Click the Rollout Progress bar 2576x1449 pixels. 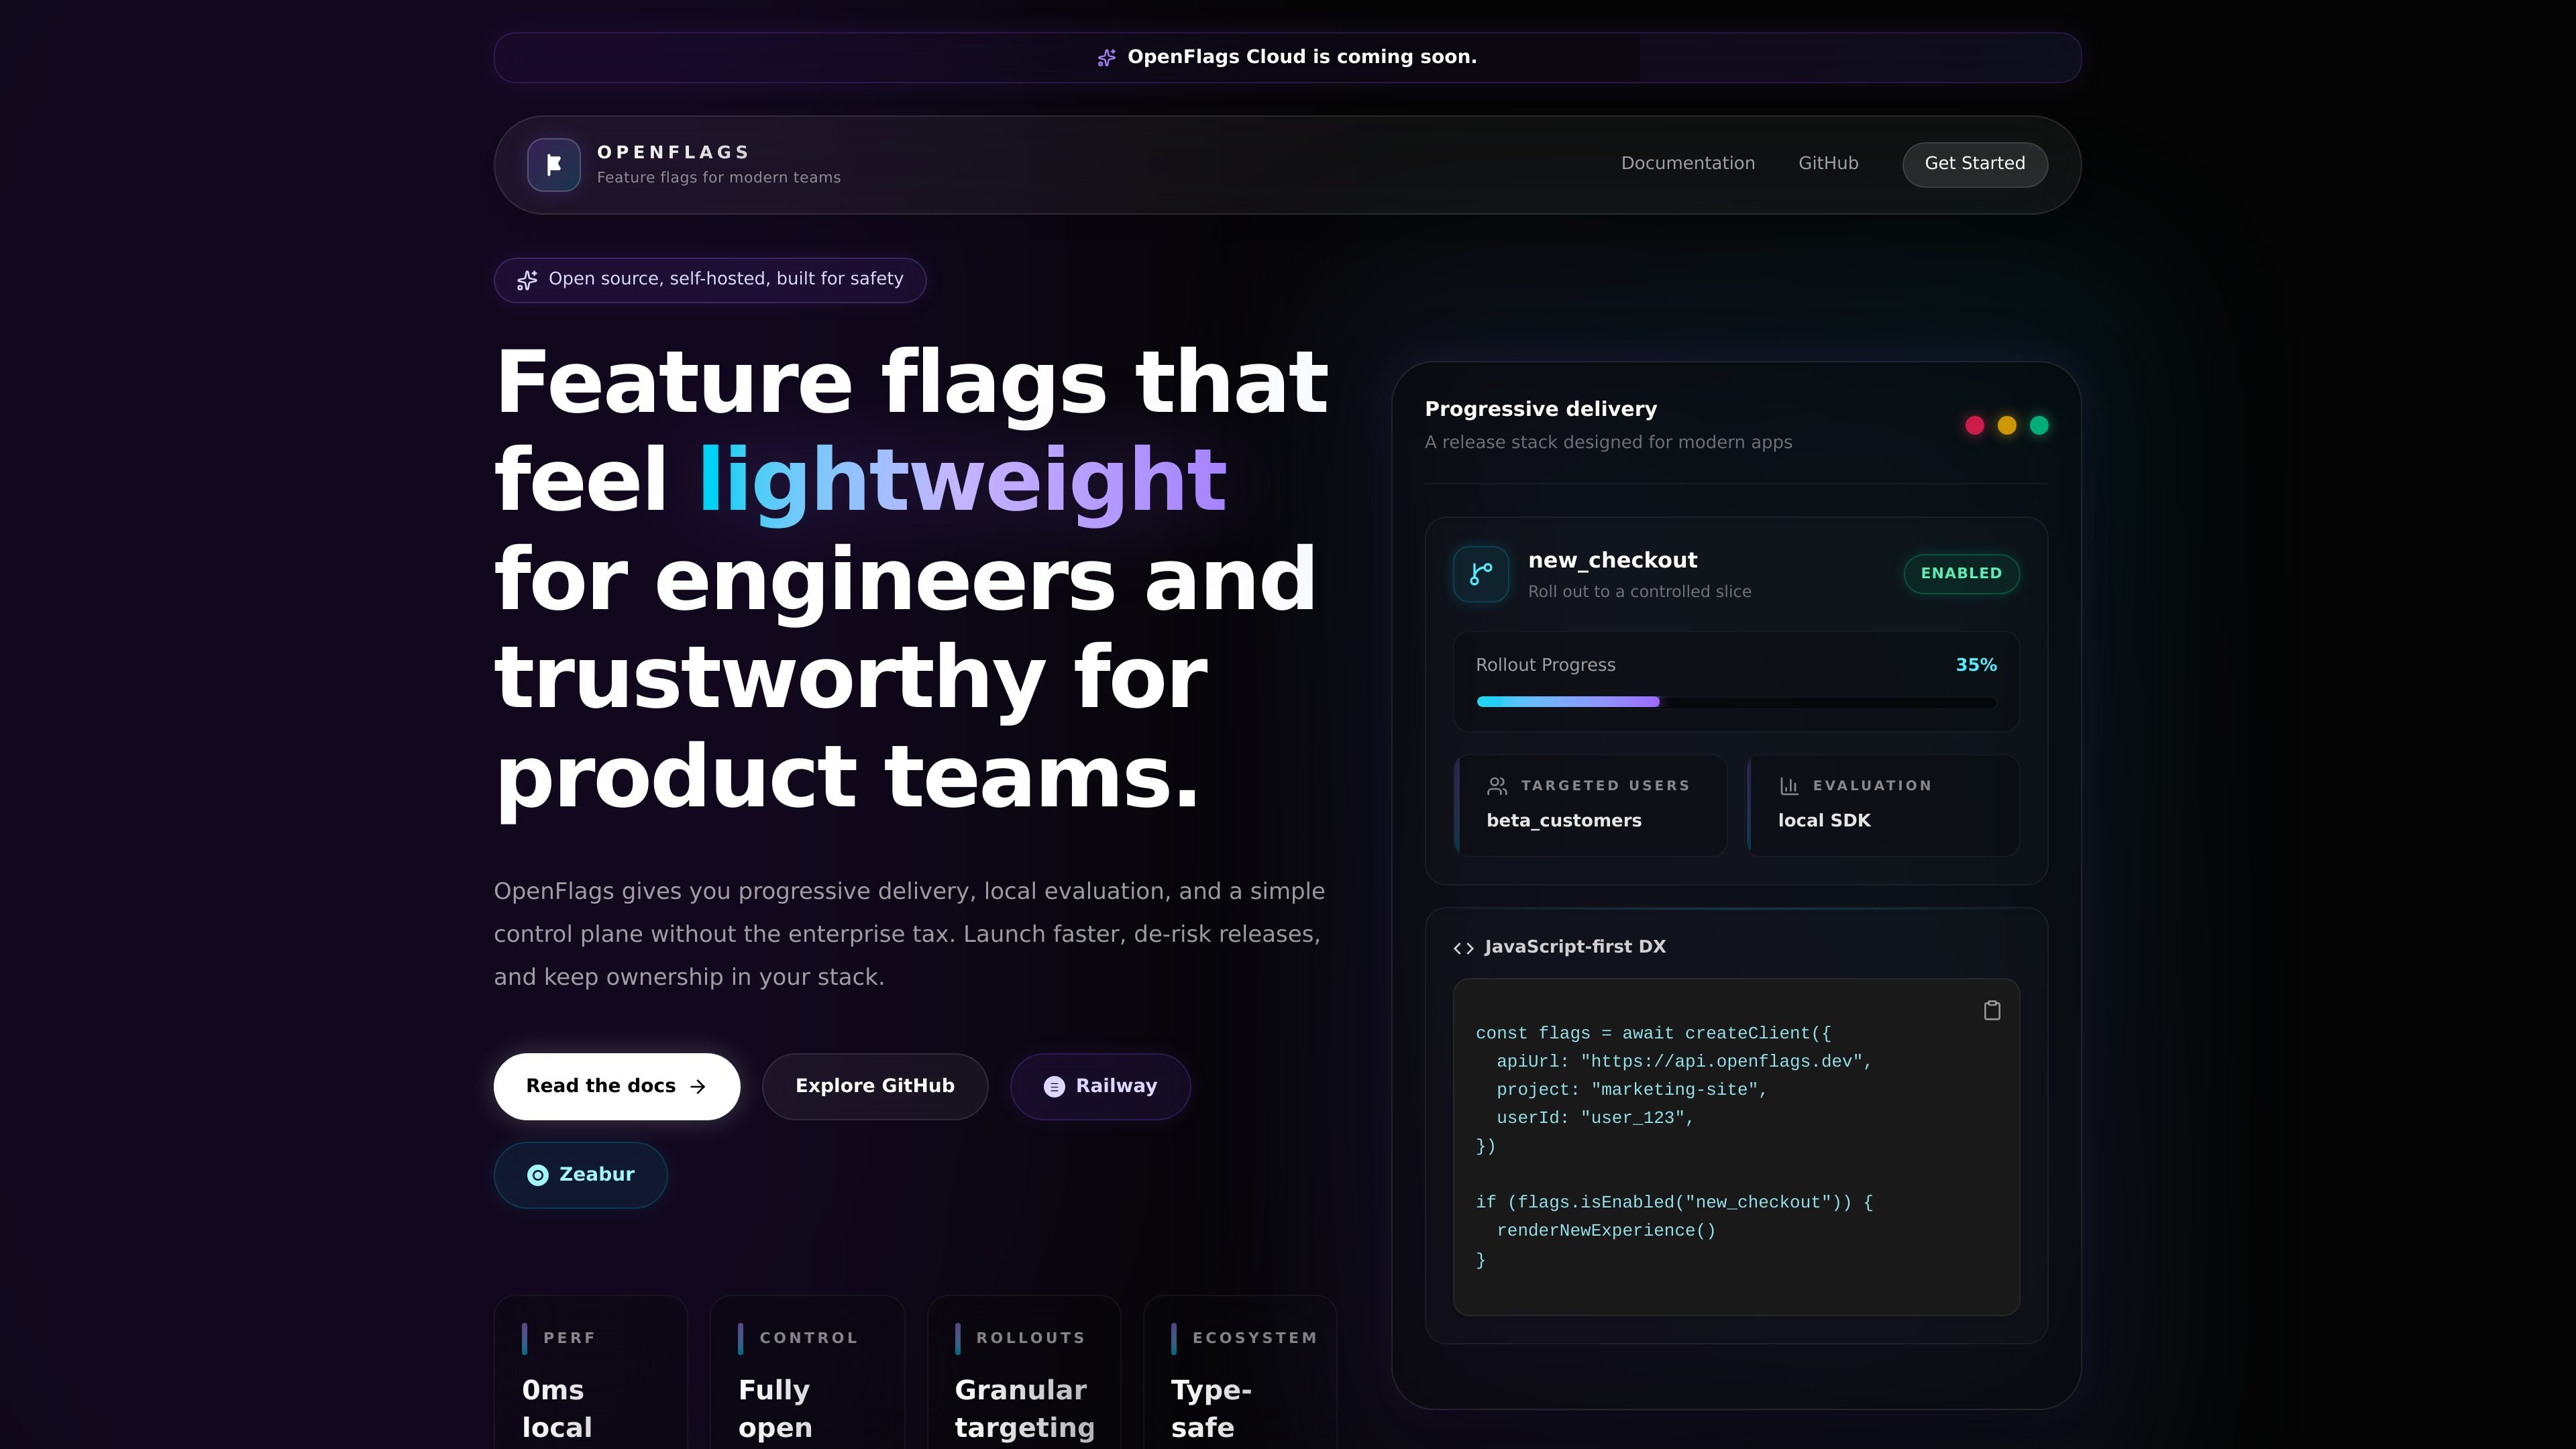[1736, 702]
